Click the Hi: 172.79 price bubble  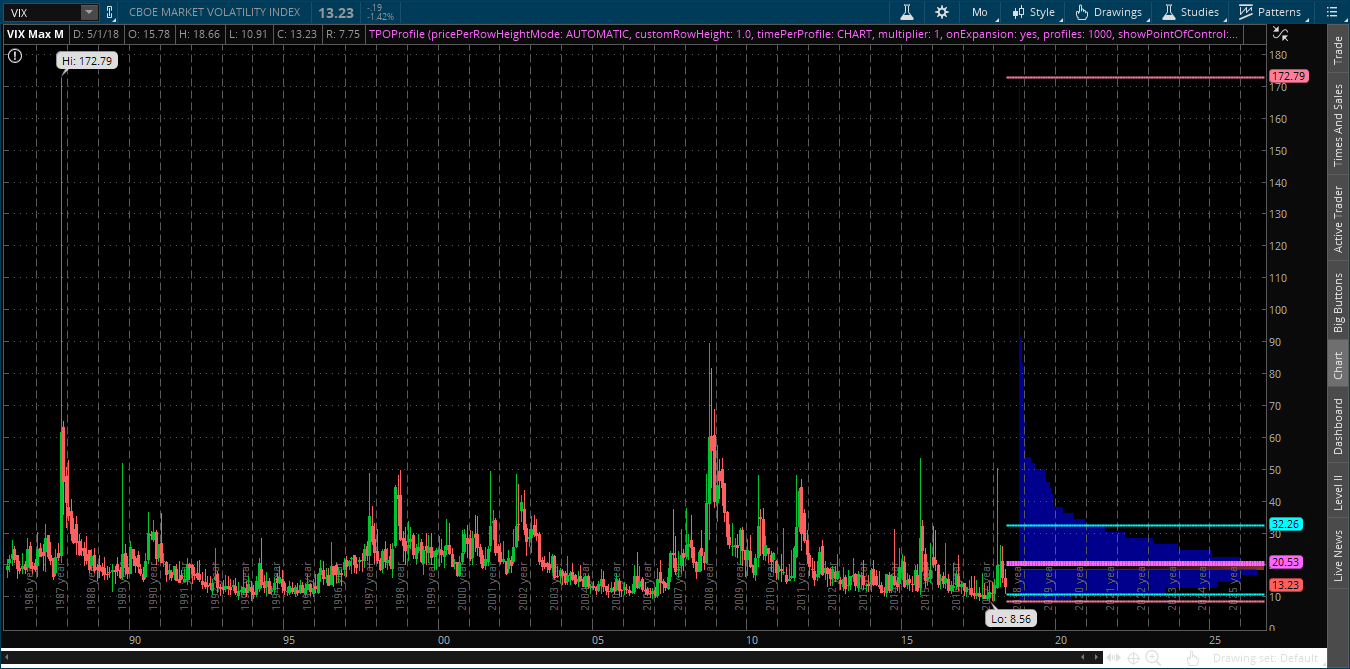pos(87,61)
